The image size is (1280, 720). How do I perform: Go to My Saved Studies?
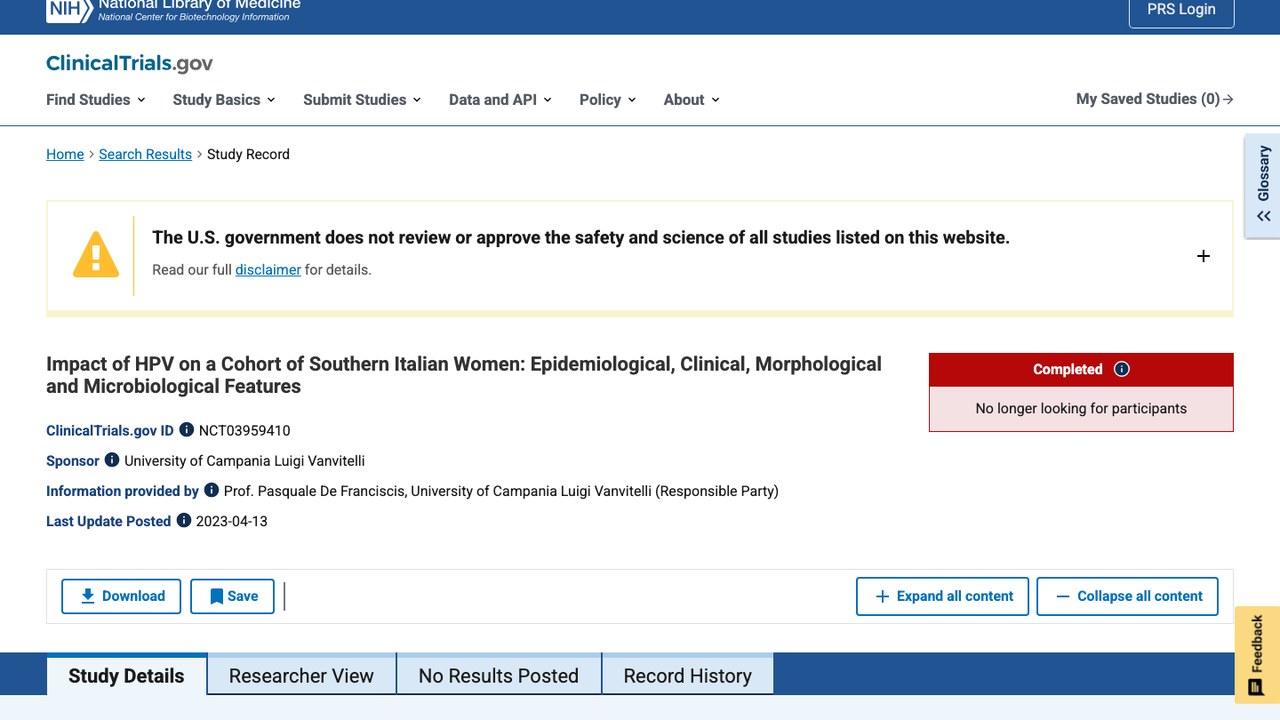coord(1155,99)
